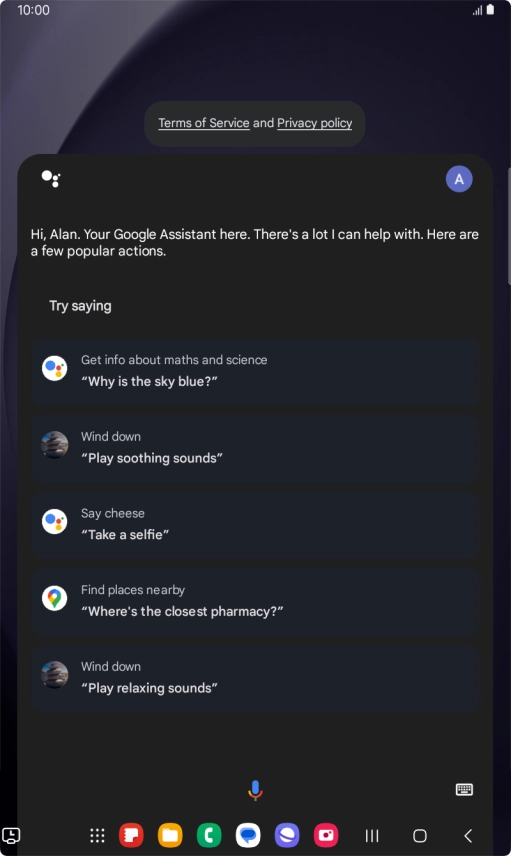This screenshot has height=856, width=511.
Task: Open the keyboard input icon
Action: click(464, 789)
